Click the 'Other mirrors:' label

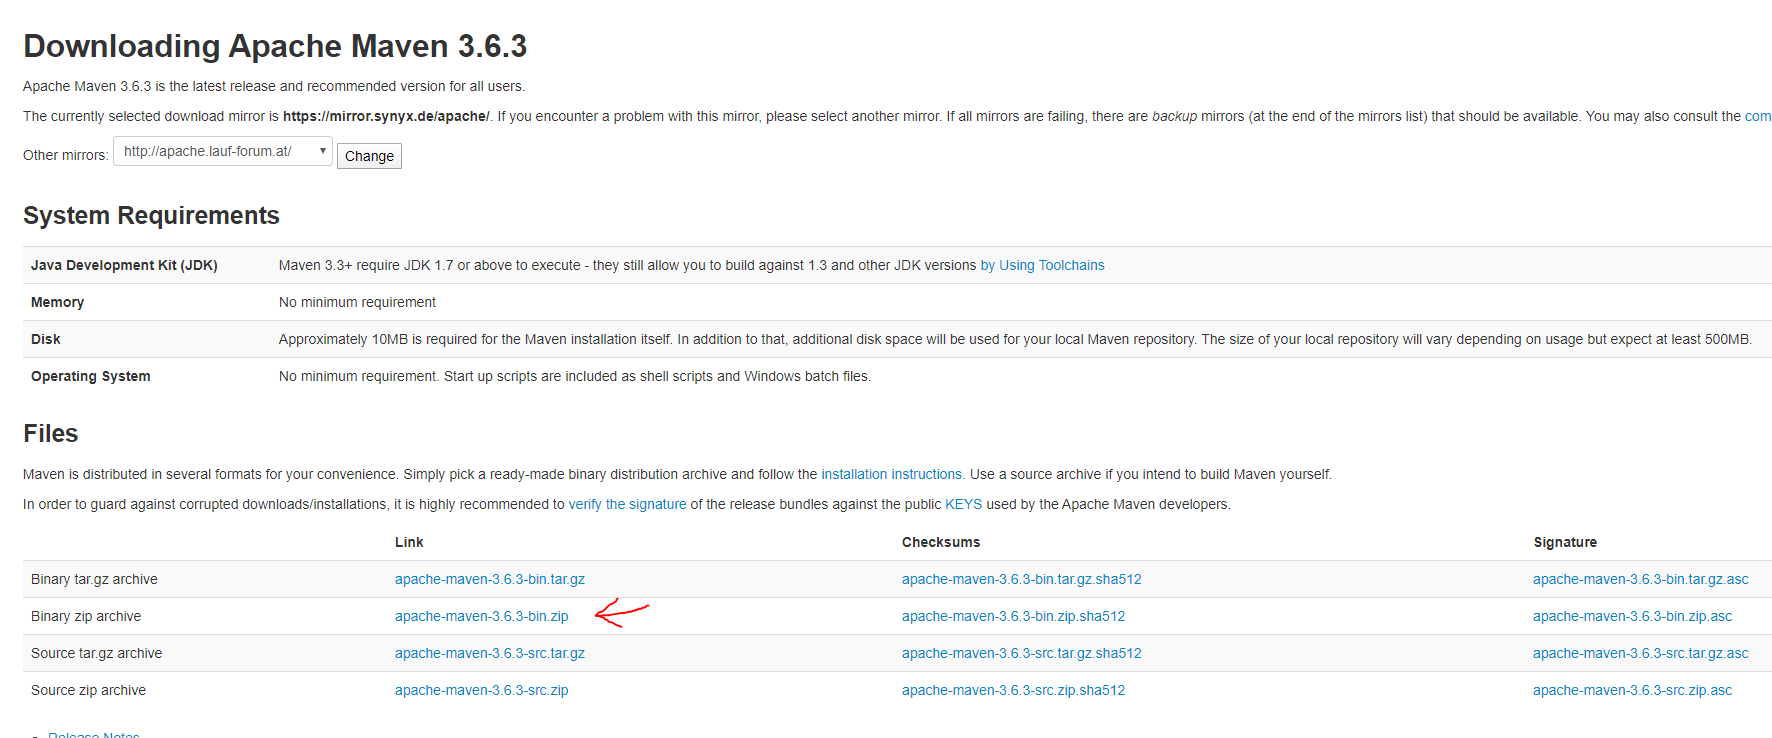click(x=66, y=155)
